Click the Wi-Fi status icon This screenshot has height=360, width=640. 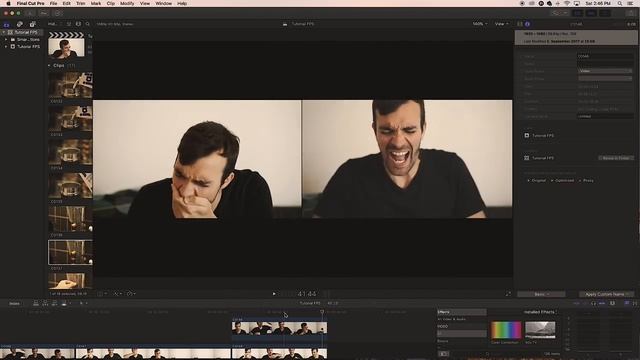[x=567, y=3]
